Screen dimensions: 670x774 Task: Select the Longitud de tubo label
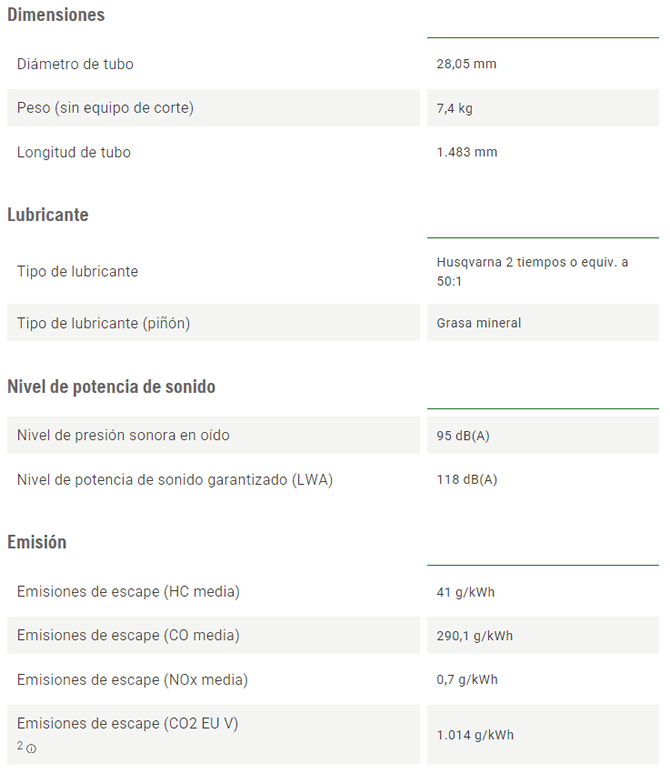(x=74, y=152)
